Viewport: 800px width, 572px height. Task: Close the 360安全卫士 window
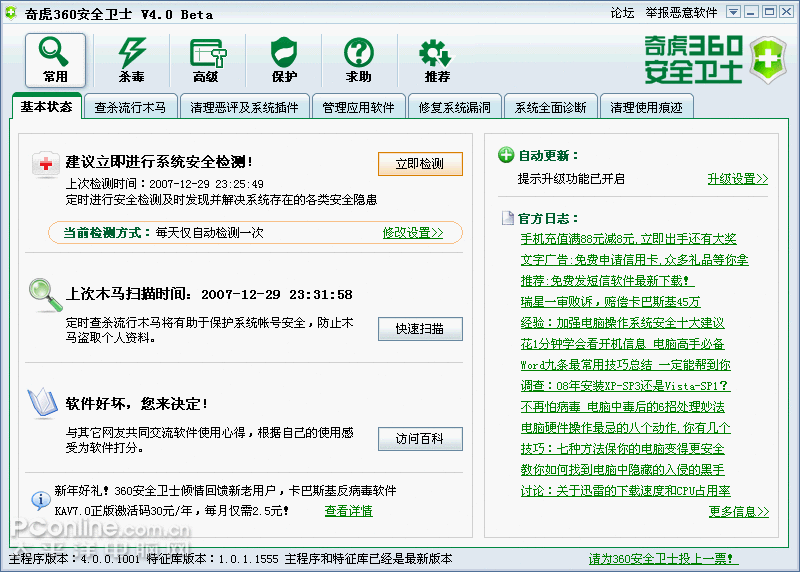coord(786,12)
